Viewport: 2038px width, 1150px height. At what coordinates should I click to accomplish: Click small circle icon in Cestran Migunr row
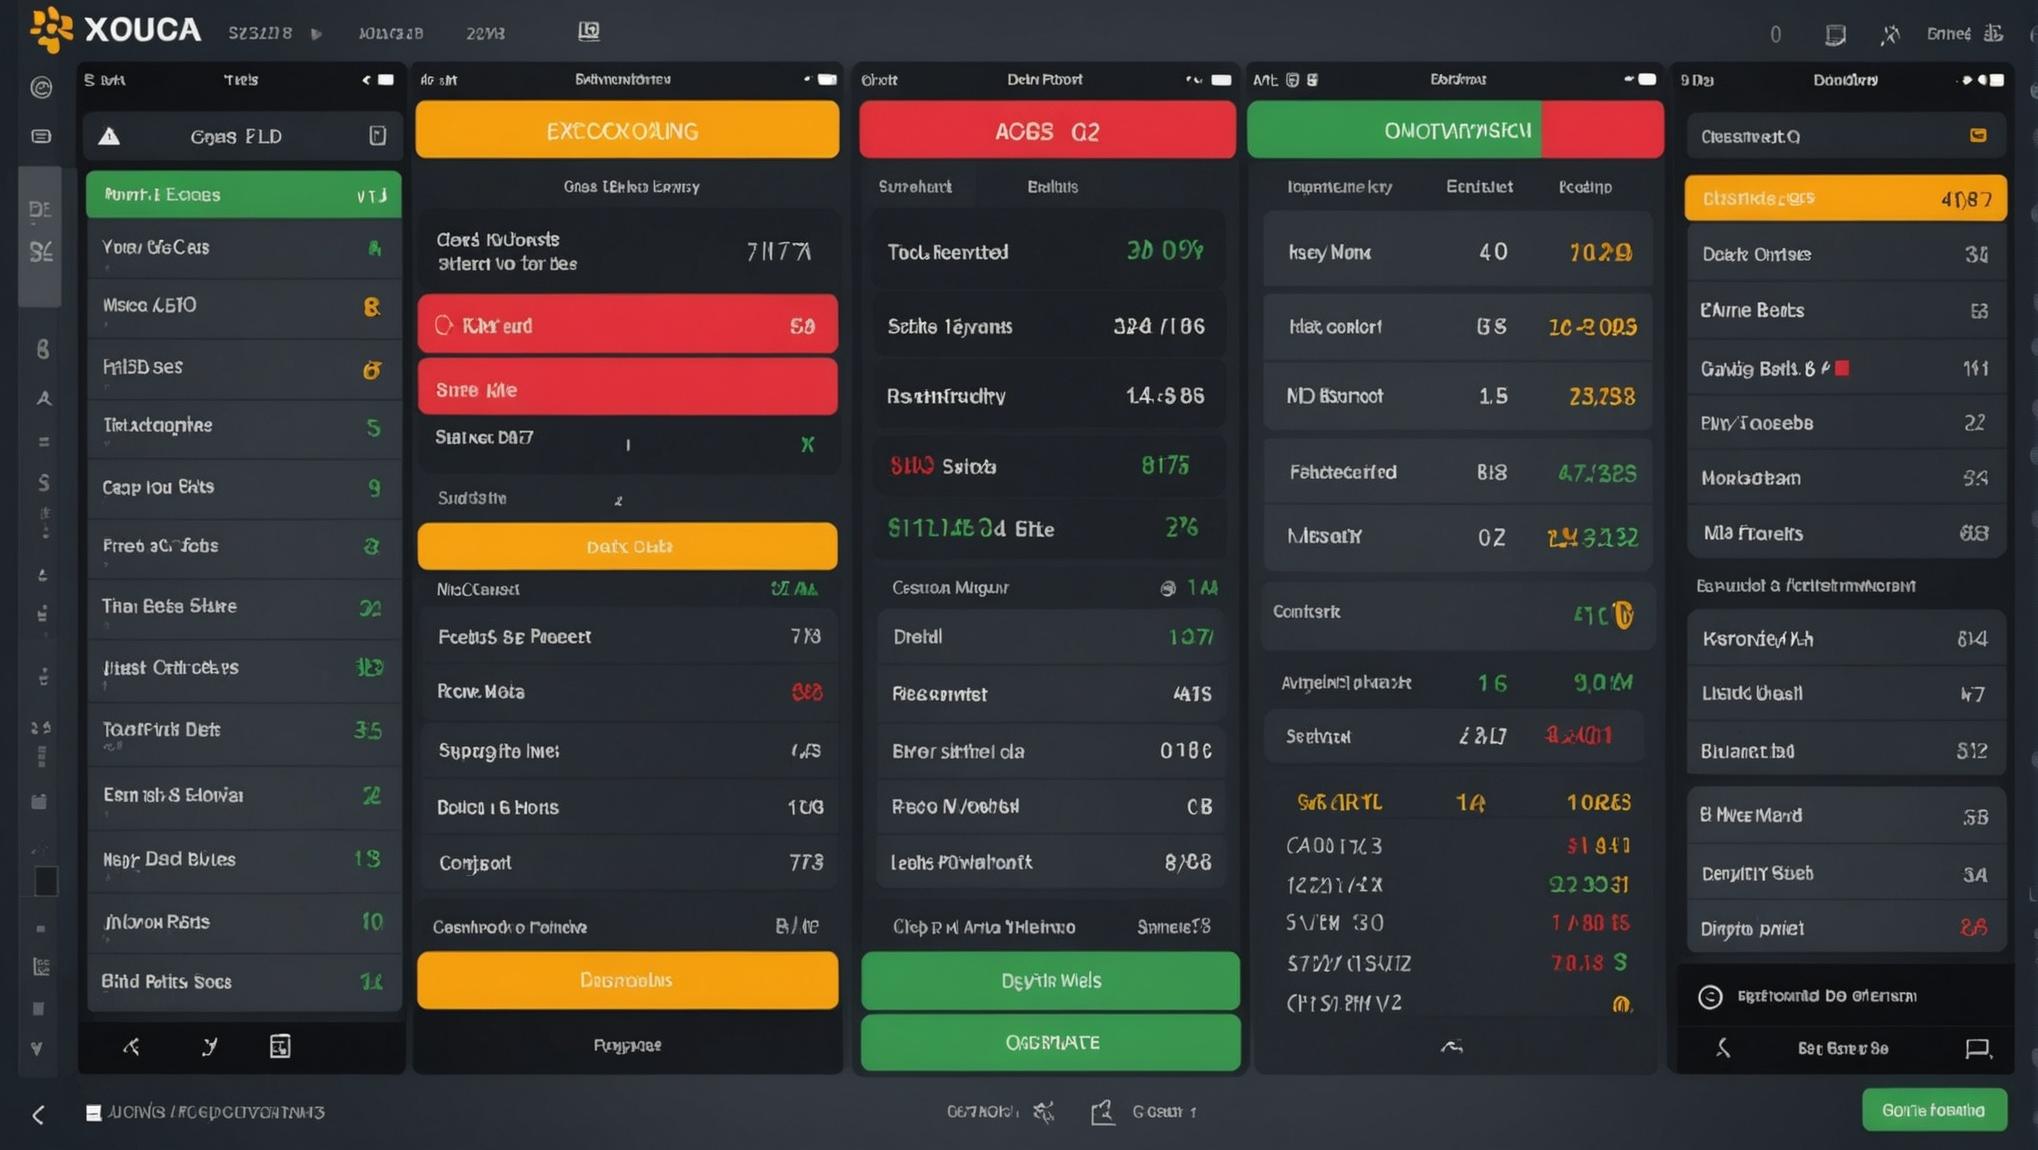pyautogui.click(x=1167, y=588)
